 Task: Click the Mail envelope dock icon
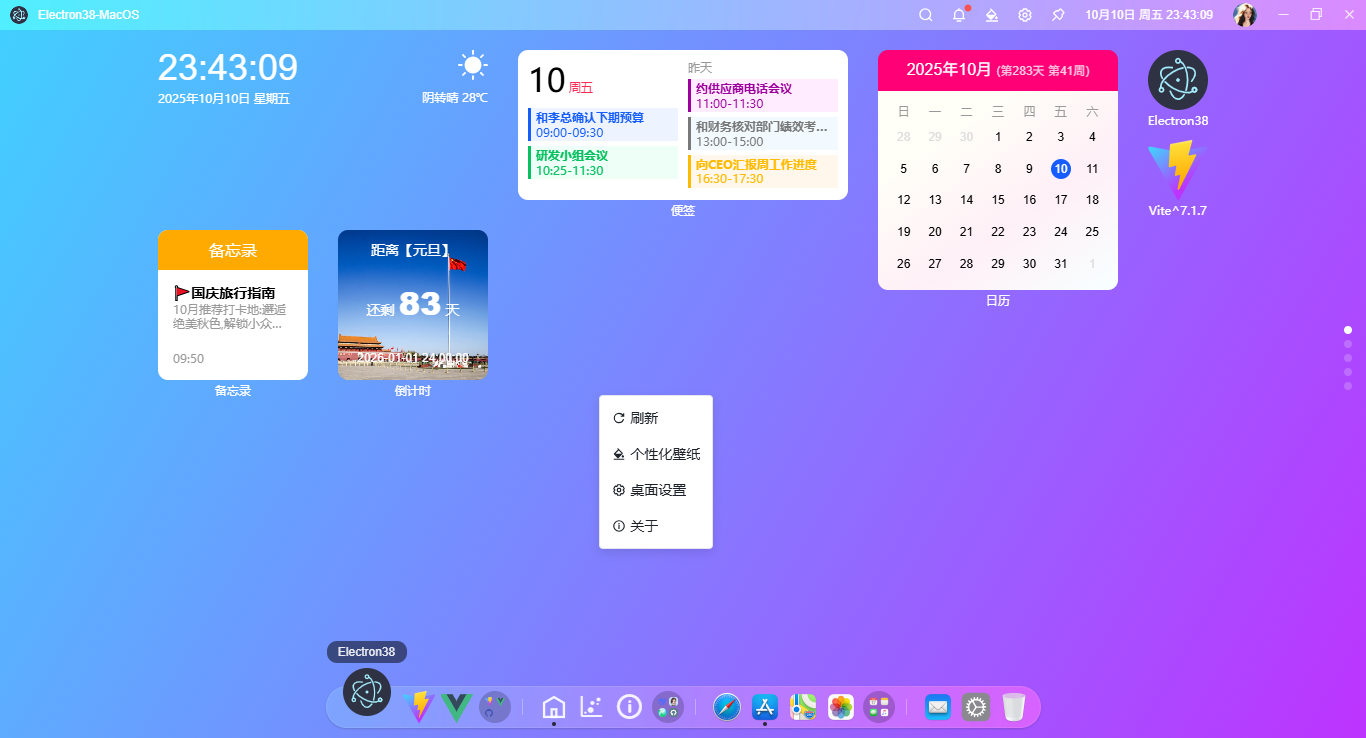[x=937, y=707]
